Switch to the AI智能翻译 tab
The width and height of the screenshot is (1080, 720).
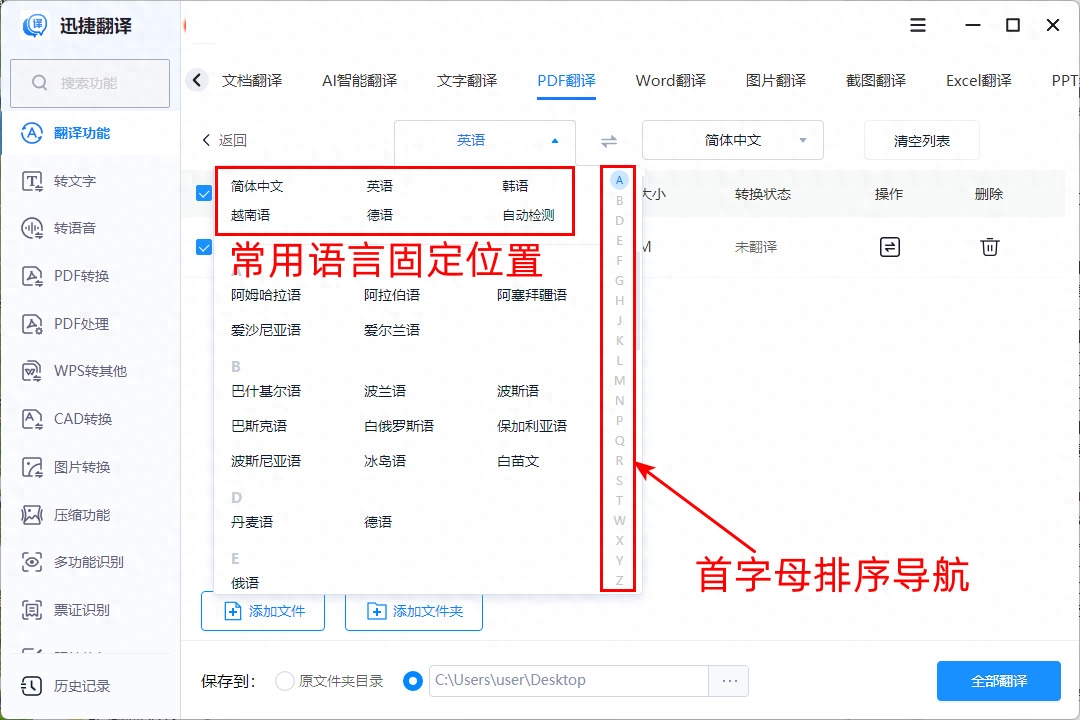[360, 81]
